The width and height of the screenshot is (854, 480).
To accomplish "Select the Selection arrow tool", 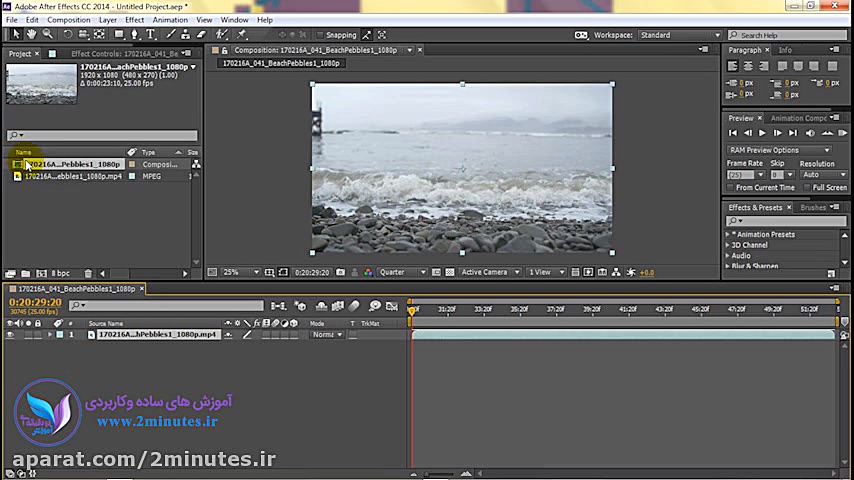I will pyautogui.click(x=16, y=35).
